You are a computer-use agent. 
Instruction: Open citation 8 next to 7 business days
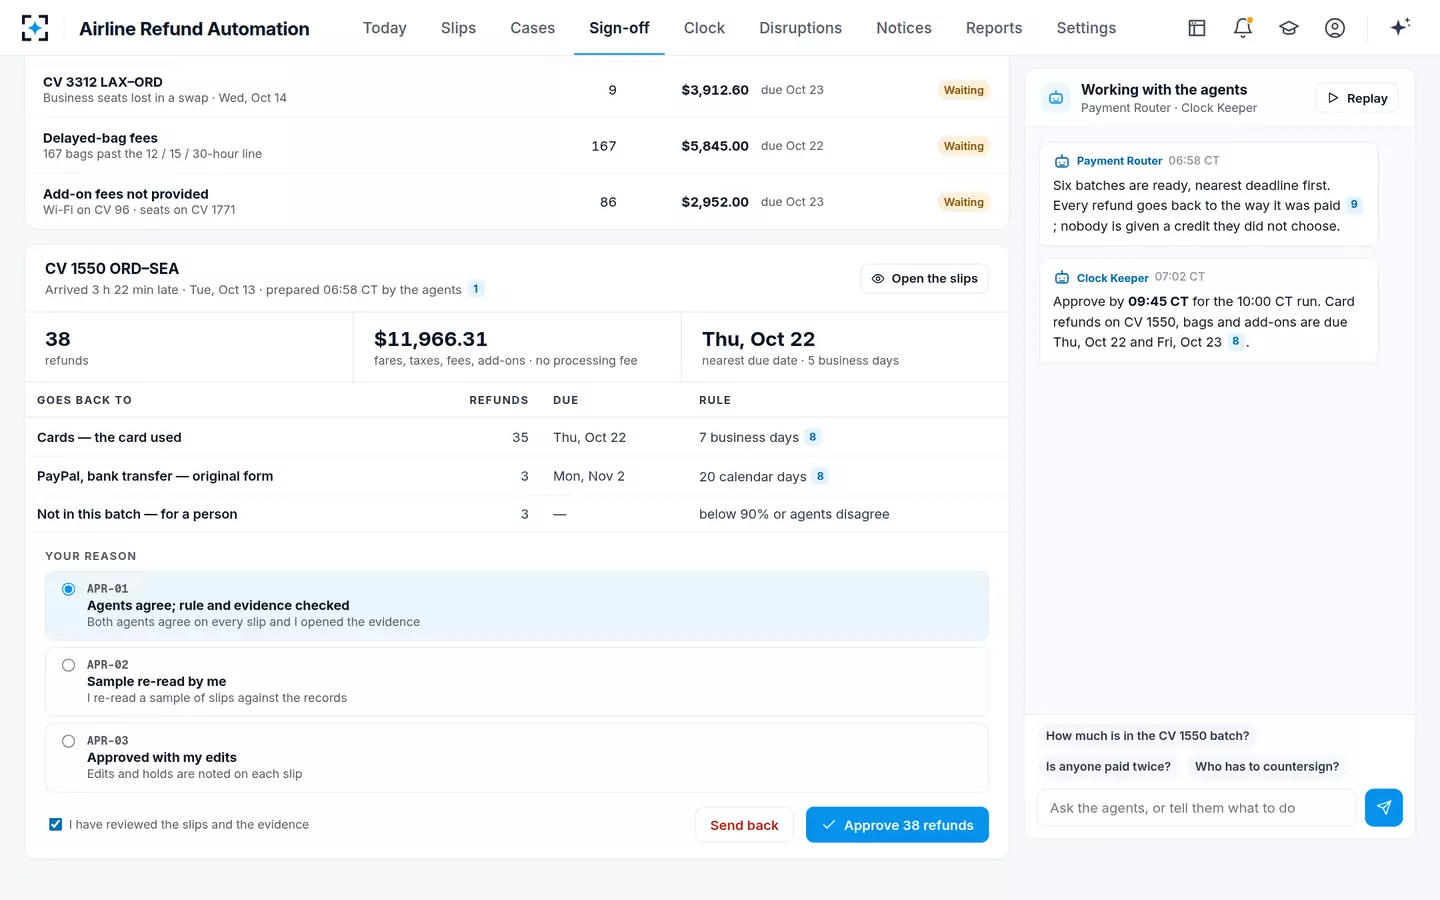(813, 437)
